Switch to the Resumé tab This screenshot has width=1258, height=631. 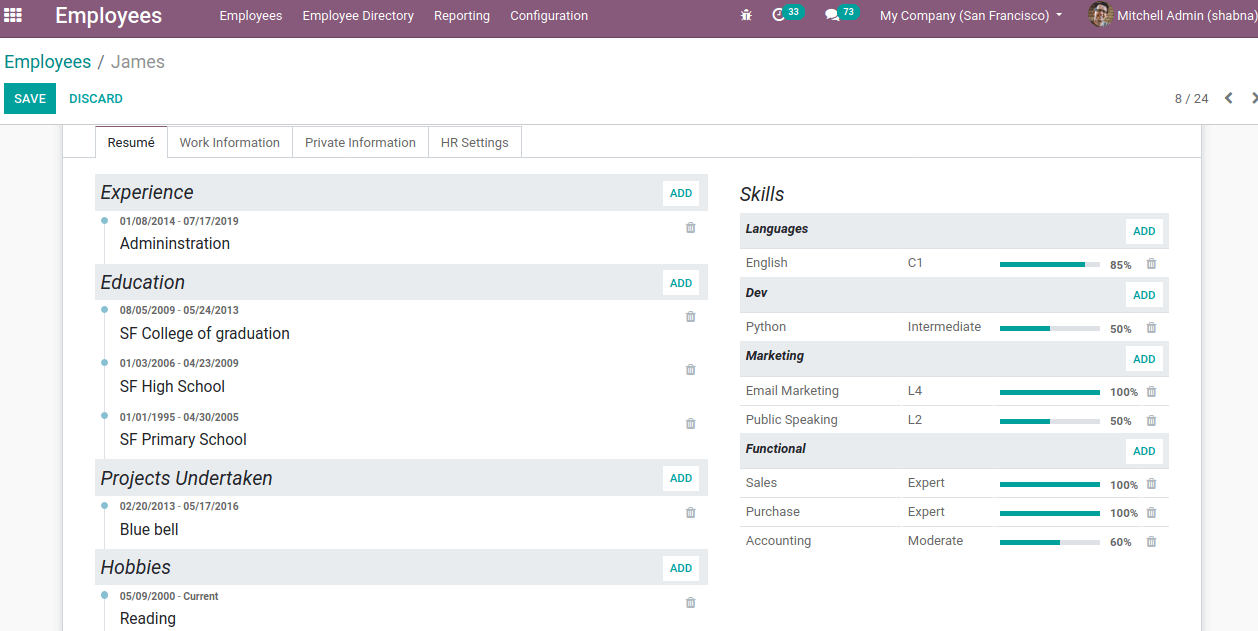point(131,142)
